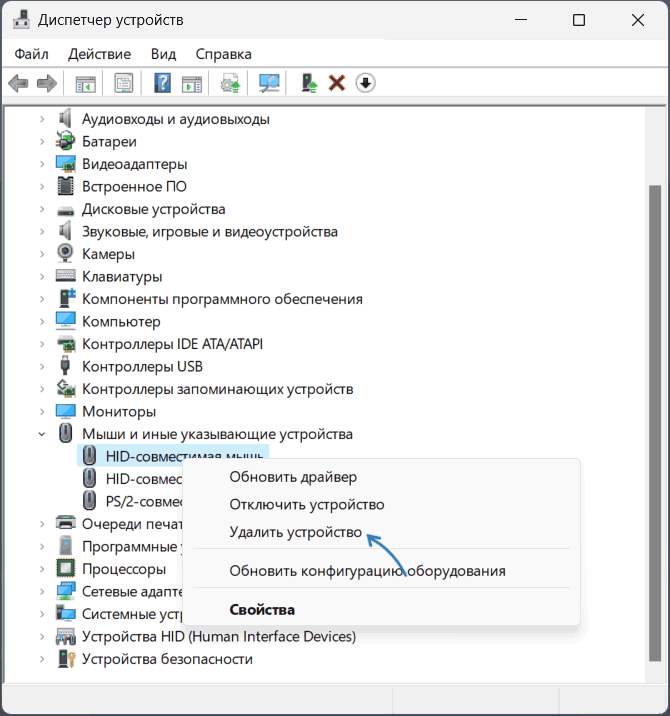Choose Обновить драйвер in context menu
This screenshot has width=670, height=716.
381,477
